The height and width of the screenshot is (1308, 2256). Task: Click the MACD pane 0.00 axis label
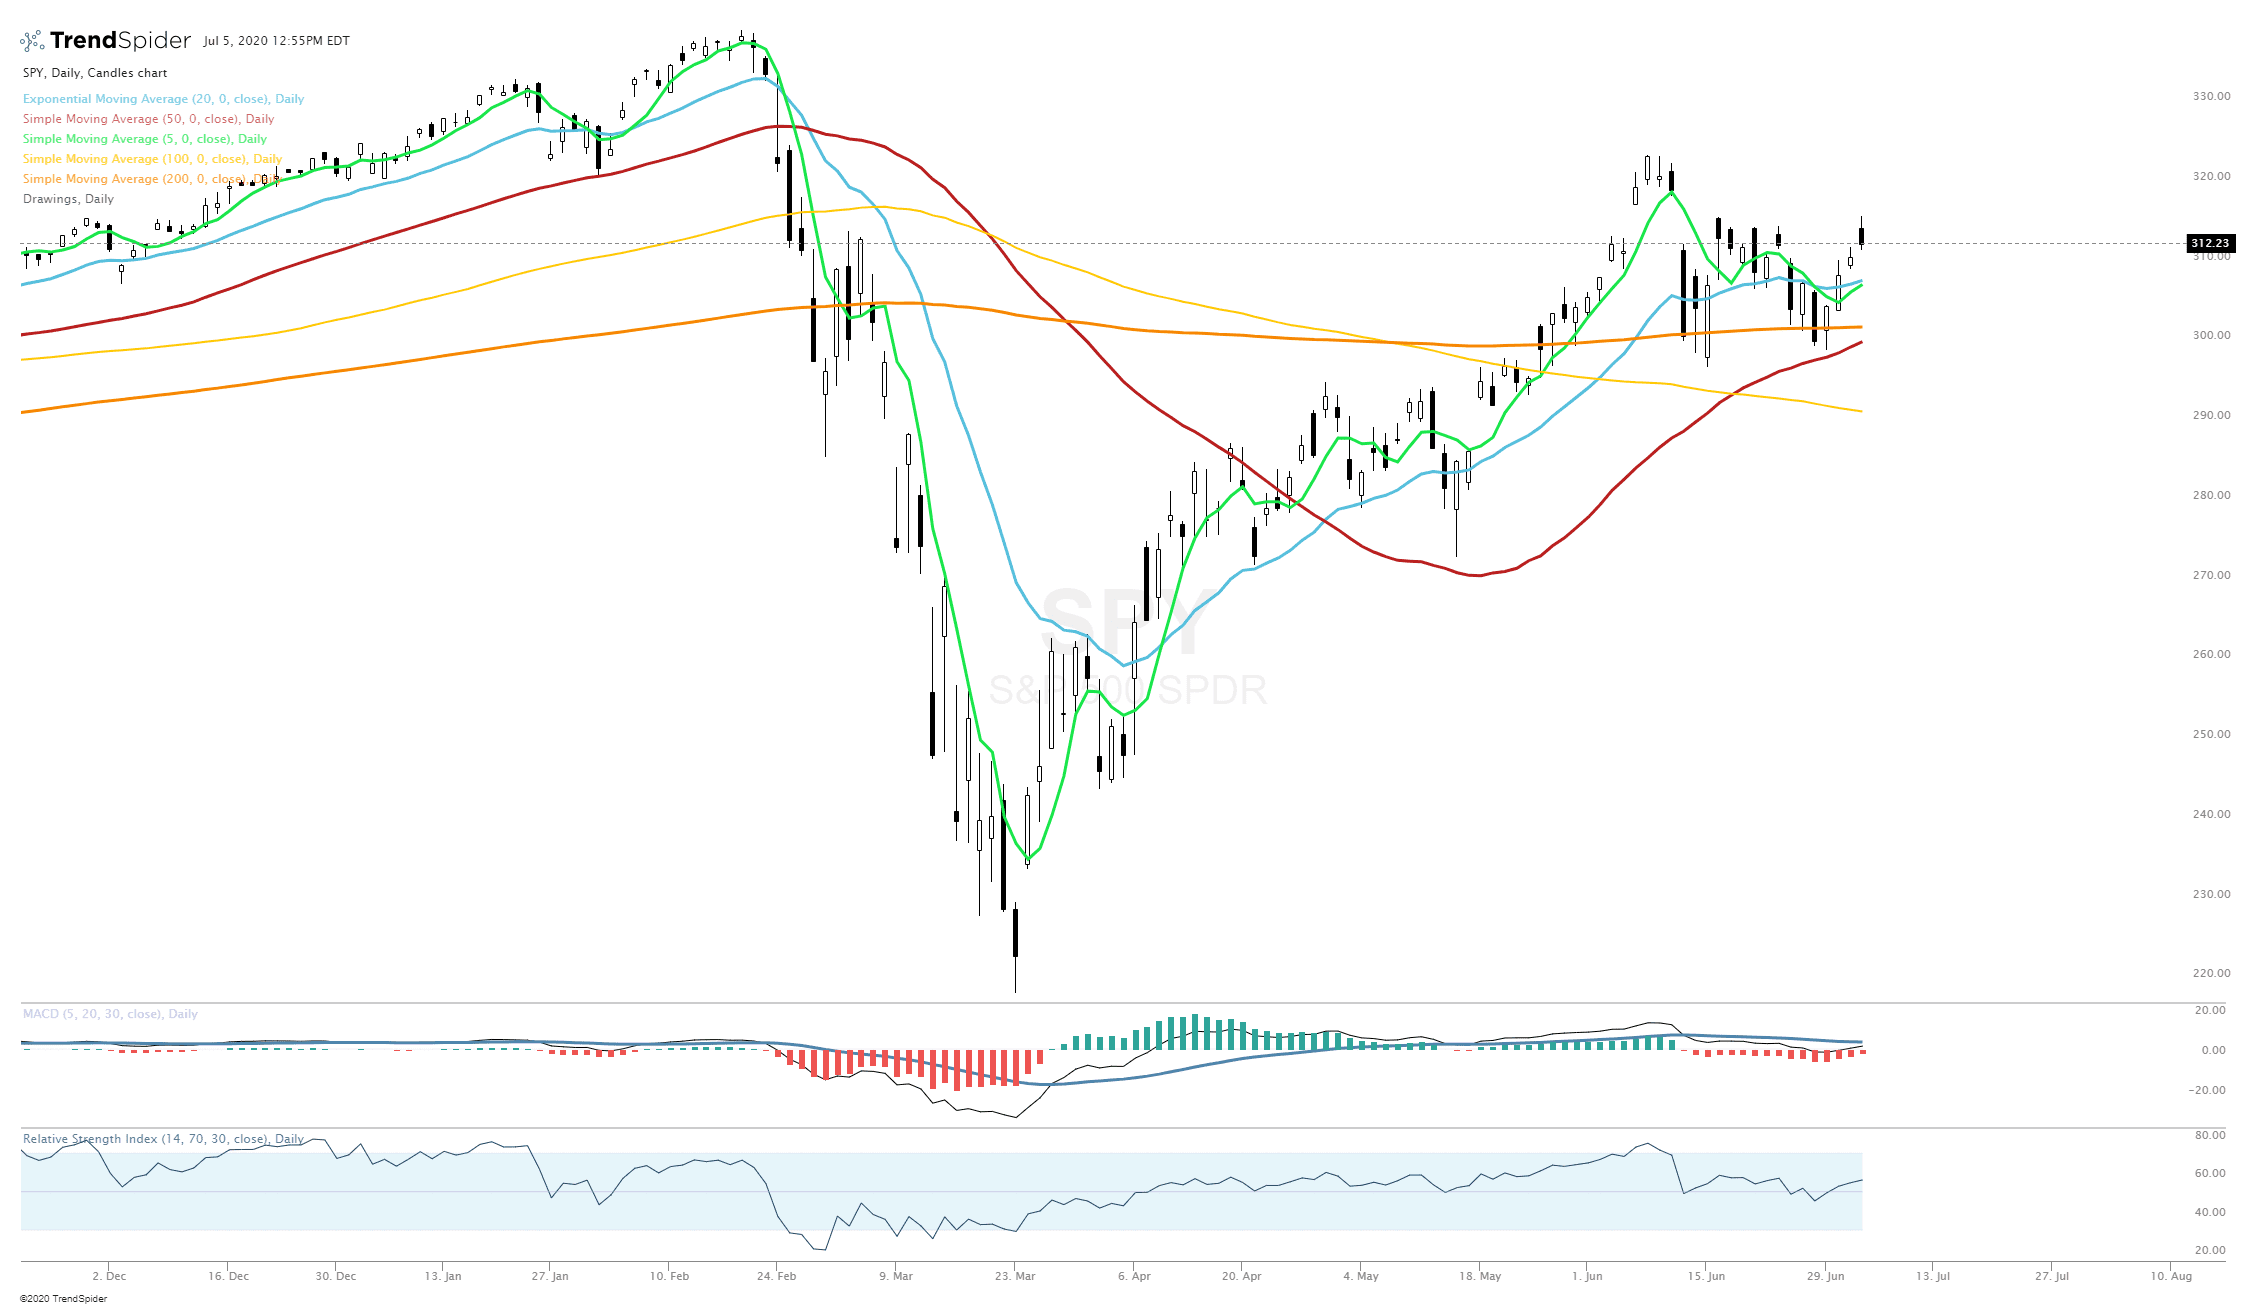(2214, 1050)
